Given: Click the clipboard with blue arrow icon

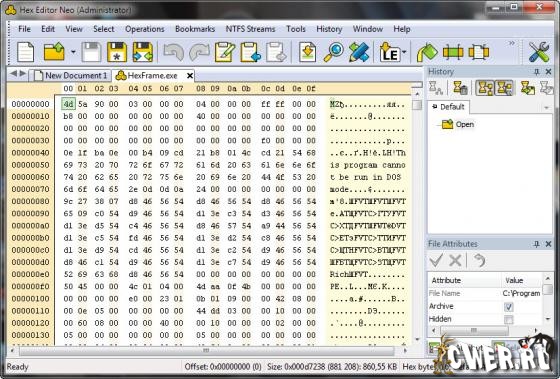Looking at the screenshot, I should click(x=251, y=53).
